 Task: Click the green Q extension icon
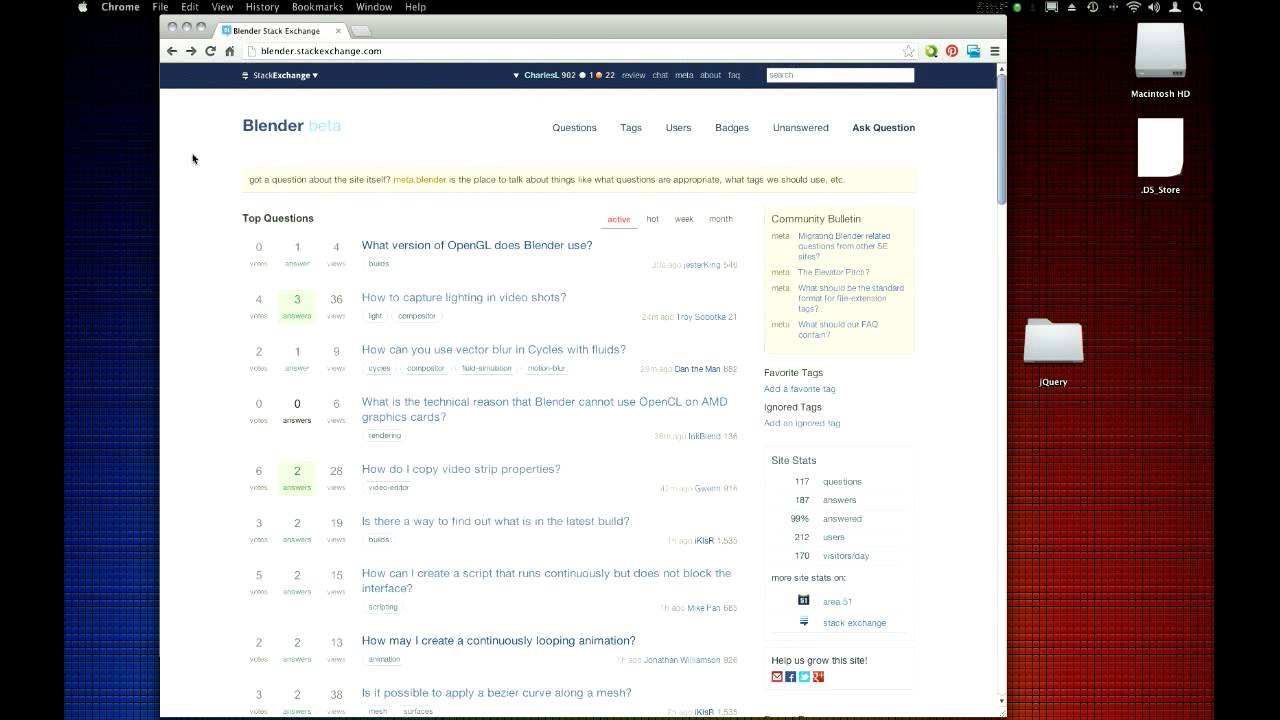point(931,51)
